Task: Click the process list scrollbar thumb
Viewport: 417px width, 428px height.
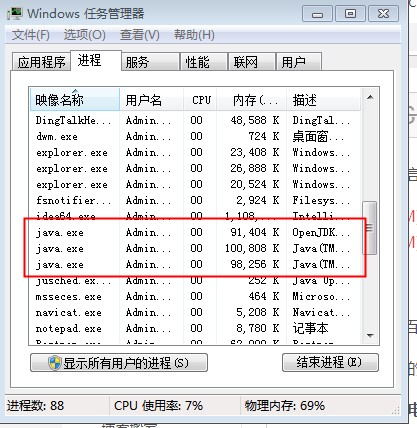Action: pos(370,228)
